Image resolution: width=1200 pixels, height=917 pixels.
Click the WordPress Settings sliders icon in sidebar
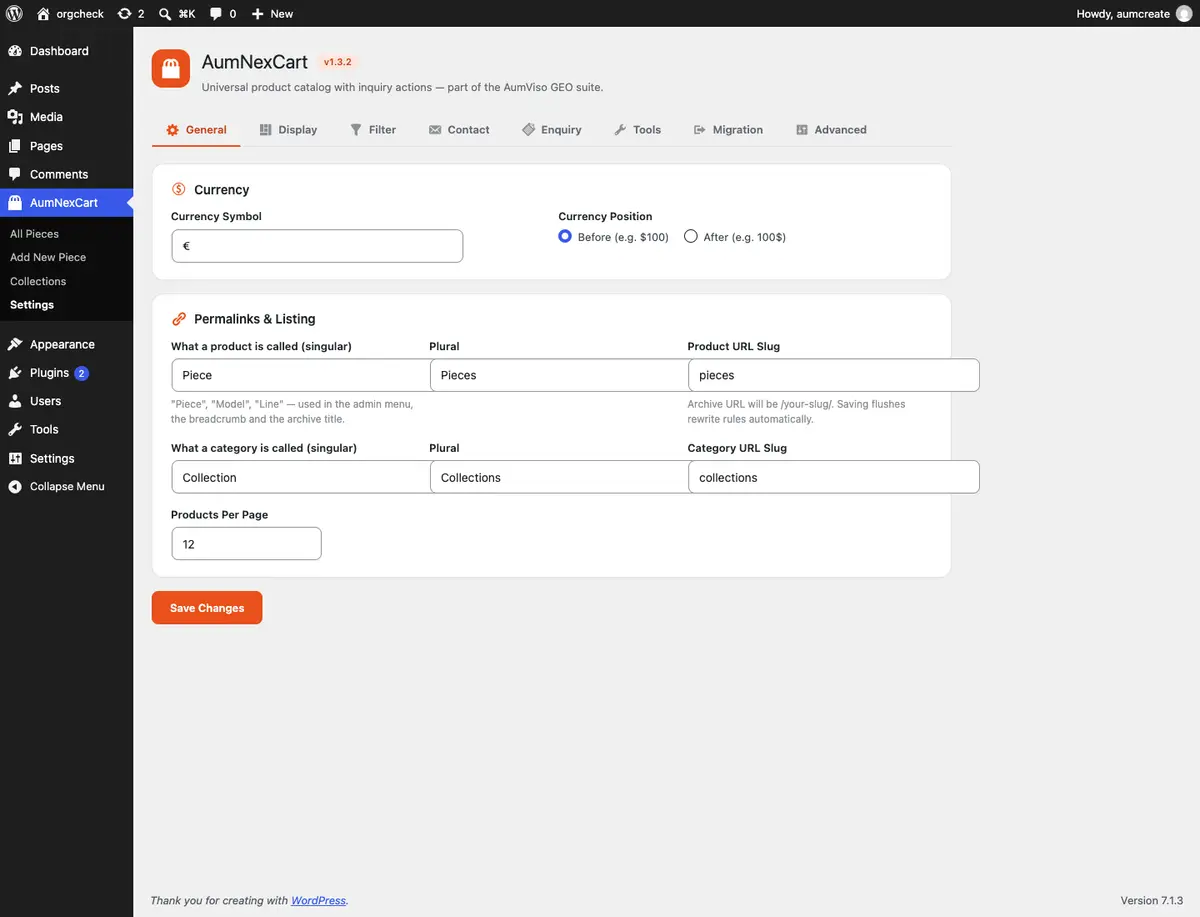[15, 458]
